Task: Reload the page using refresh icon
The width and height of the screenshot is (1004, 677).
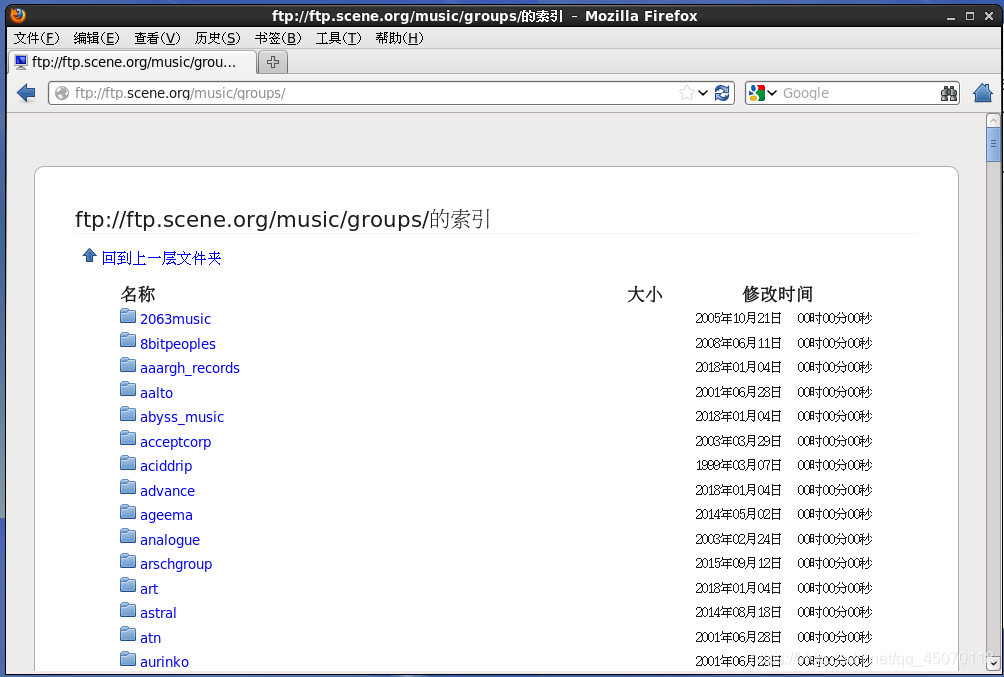Action: [x=722, y=93]
